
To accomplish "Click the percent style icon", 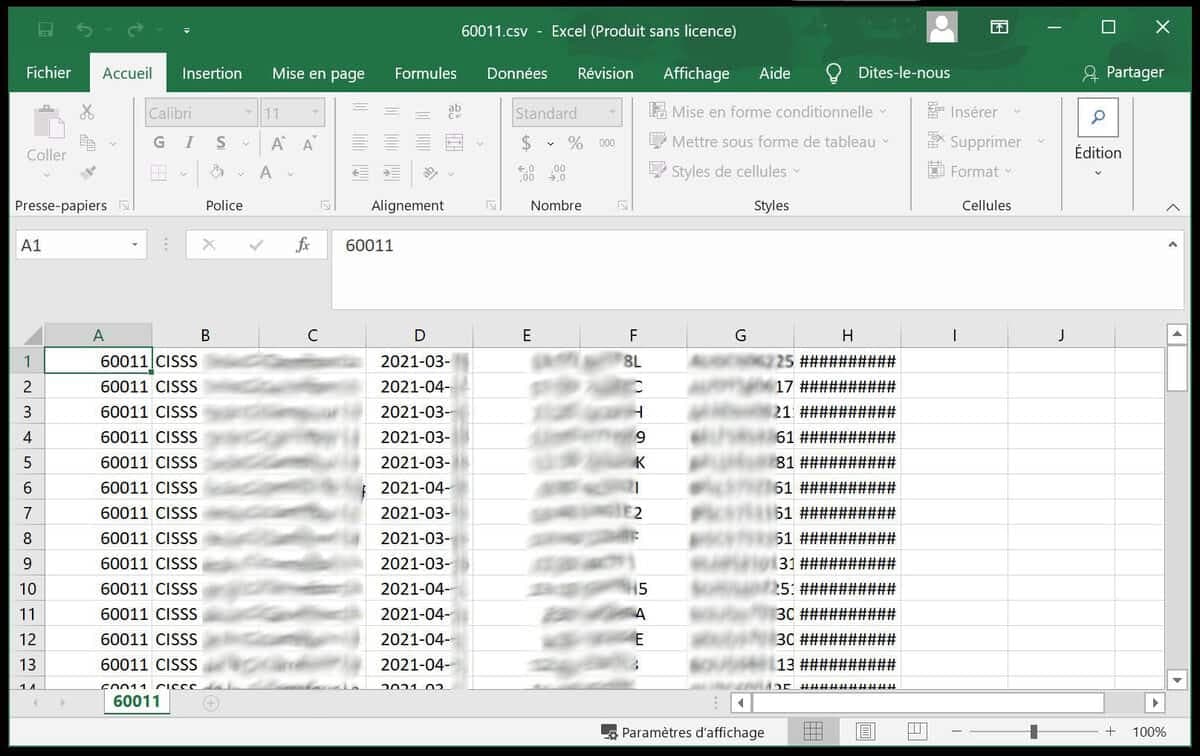I will 575,143.
